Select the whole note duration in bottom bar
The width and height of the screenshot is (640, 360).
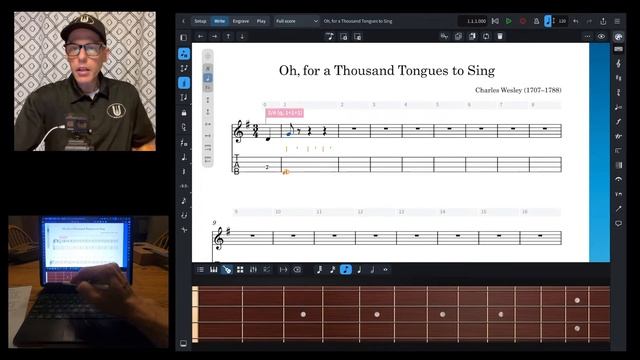click(x=385, y=269)
